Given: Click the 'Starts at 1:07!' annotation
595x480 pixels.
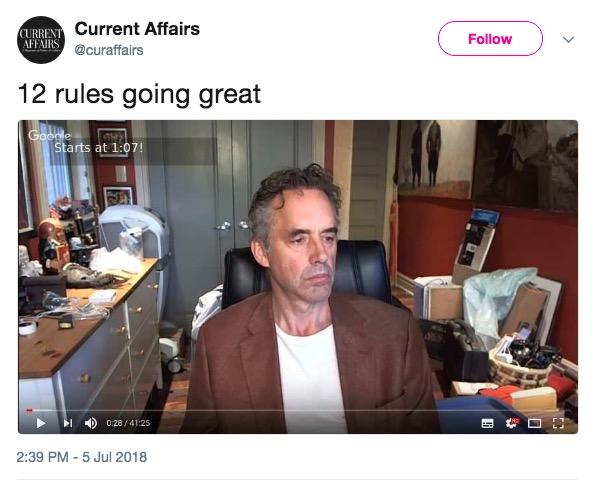Looking at the screenshot, I should point(99,148).
